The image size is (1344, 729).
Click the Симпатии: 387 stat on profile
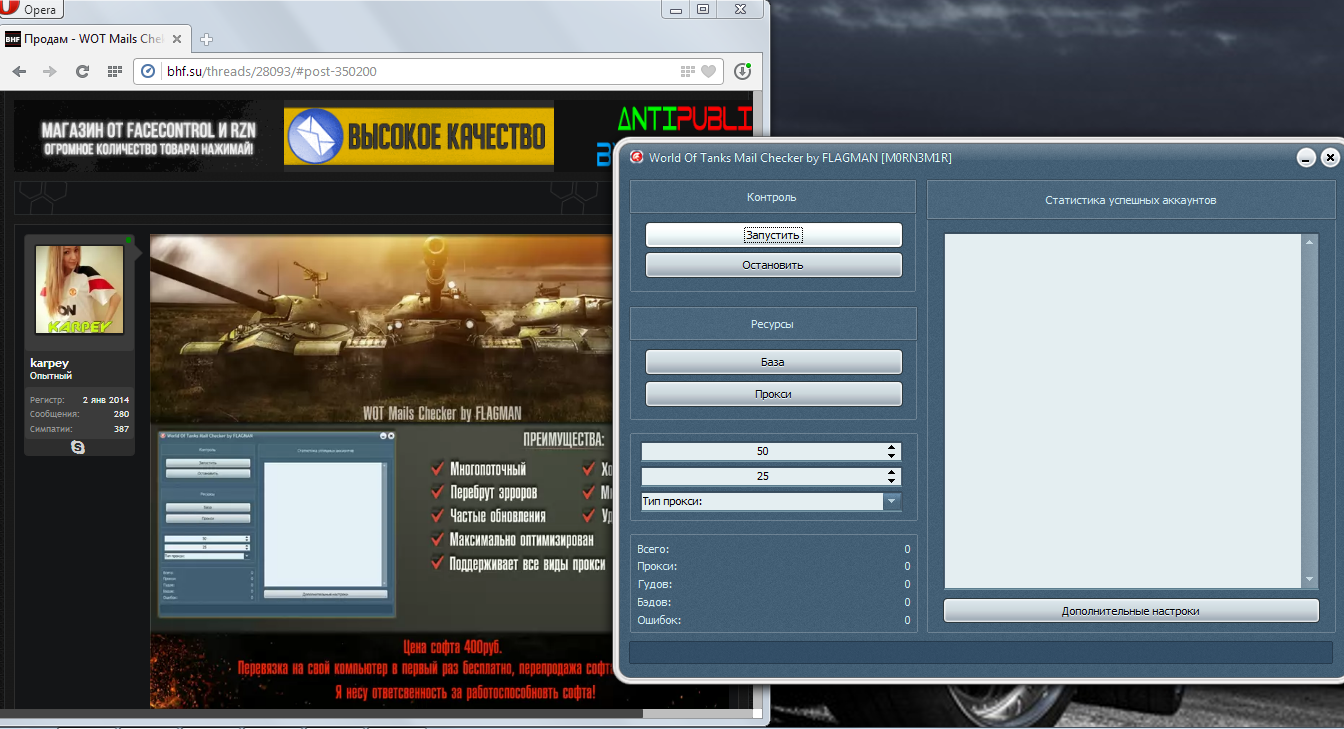pos(79,429)
